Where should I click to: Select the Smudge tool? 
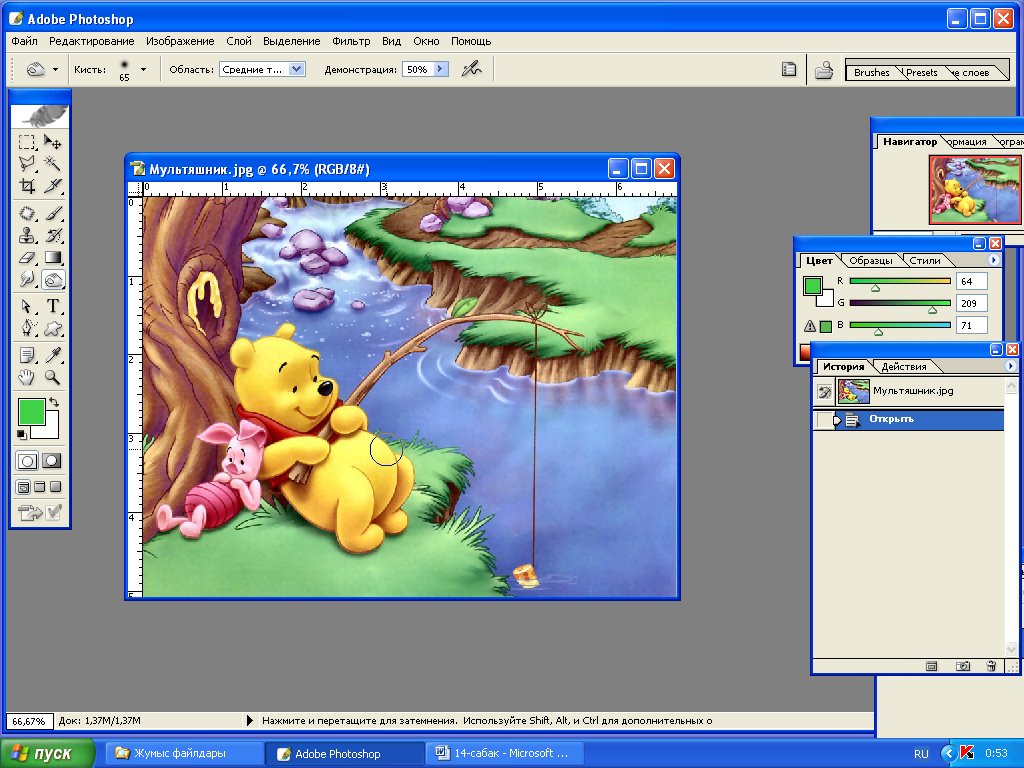27,280
